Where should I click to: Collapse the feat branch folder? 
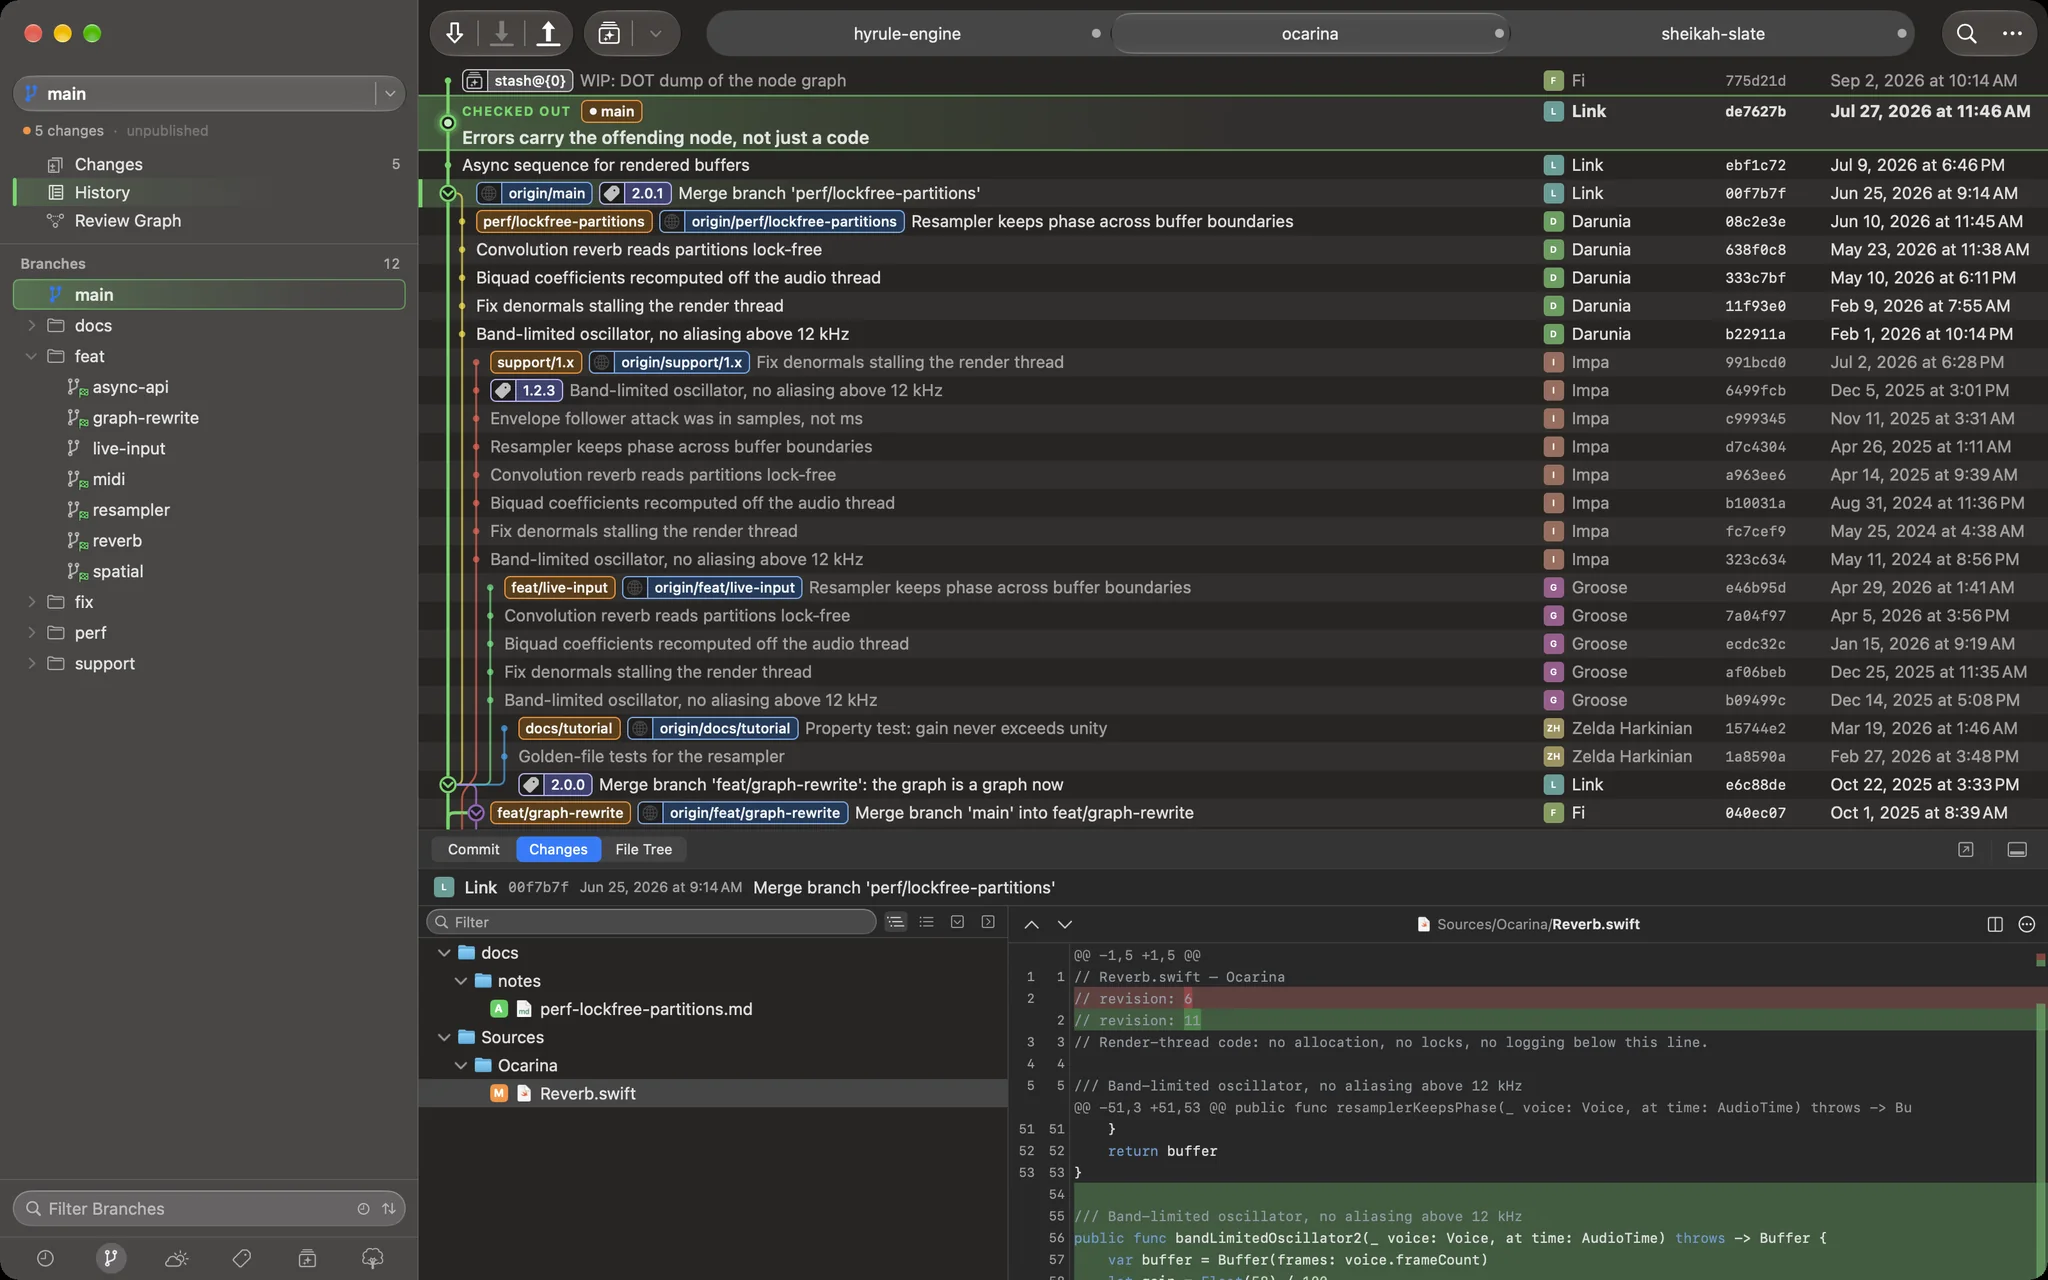coord(31,356)
